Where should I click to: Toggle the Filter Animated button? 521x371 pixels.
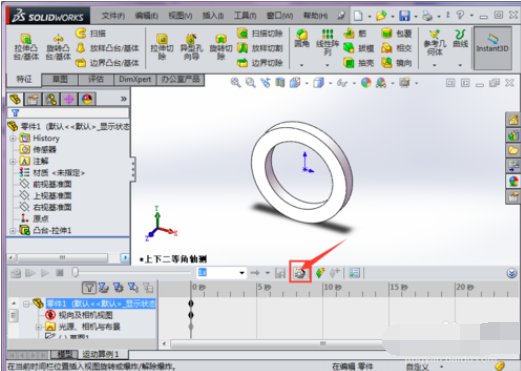click(x=104, y=287)
